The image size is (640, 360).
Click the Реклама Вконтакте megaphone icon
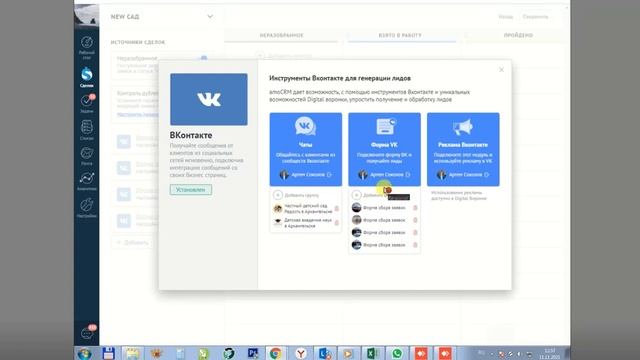click(x=463, y=127)
